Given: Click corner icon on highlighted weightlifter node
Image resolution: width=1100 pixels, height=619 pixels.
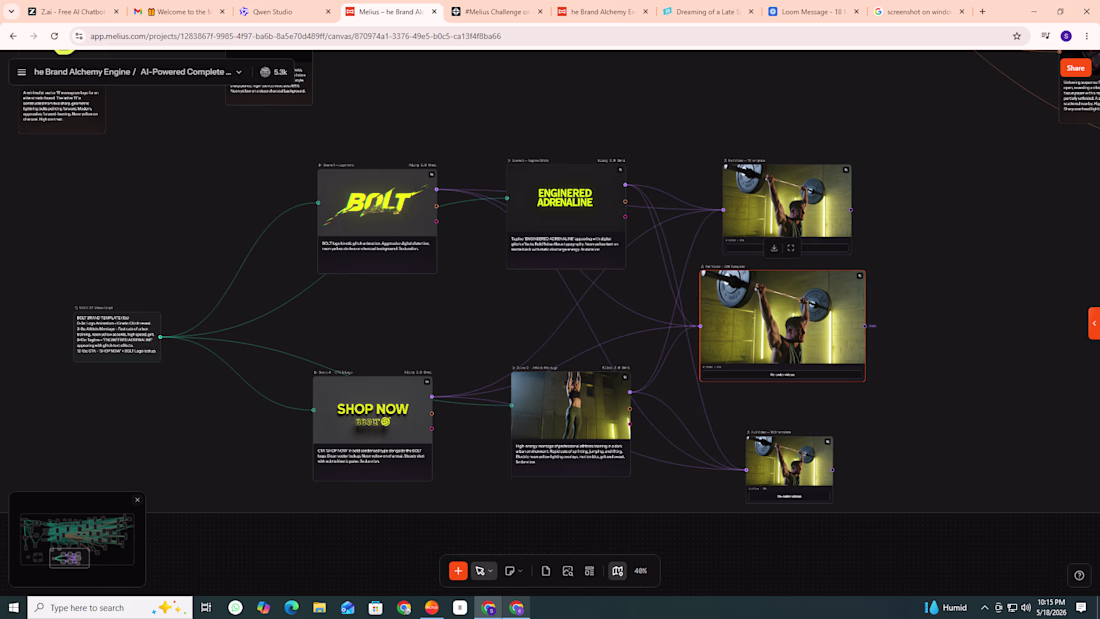Looking at the screenshot, I should pyautogui.click(x=859, y=276).
